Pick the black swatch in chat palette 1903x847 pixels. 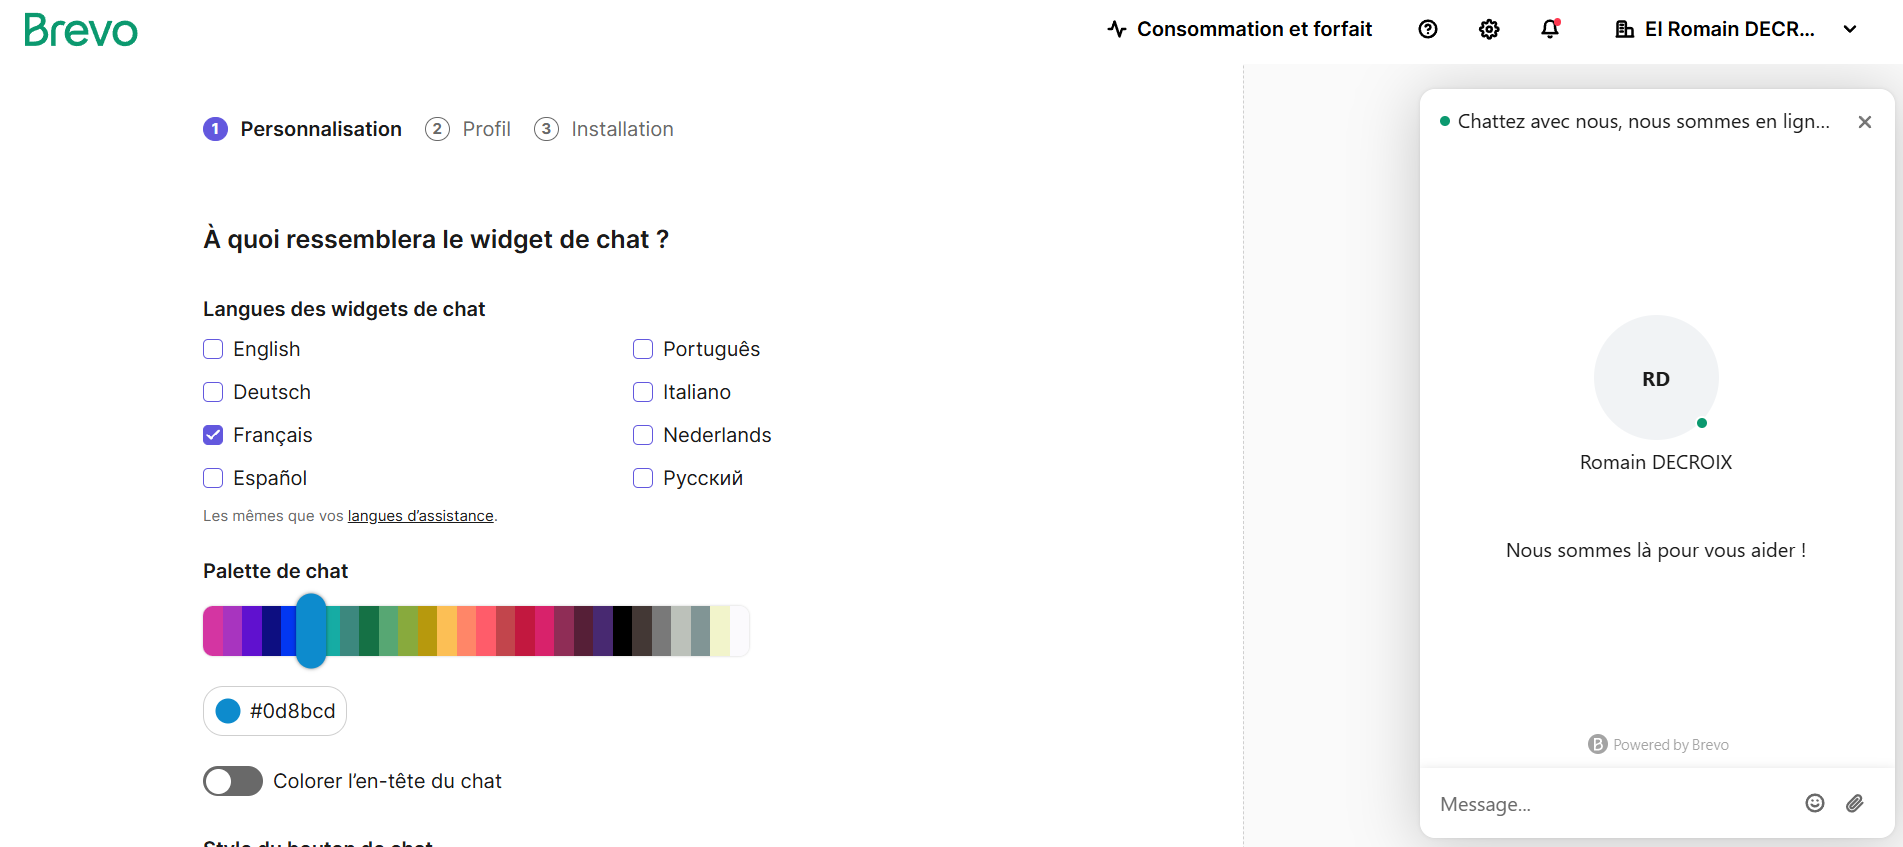tap(622, 631)
